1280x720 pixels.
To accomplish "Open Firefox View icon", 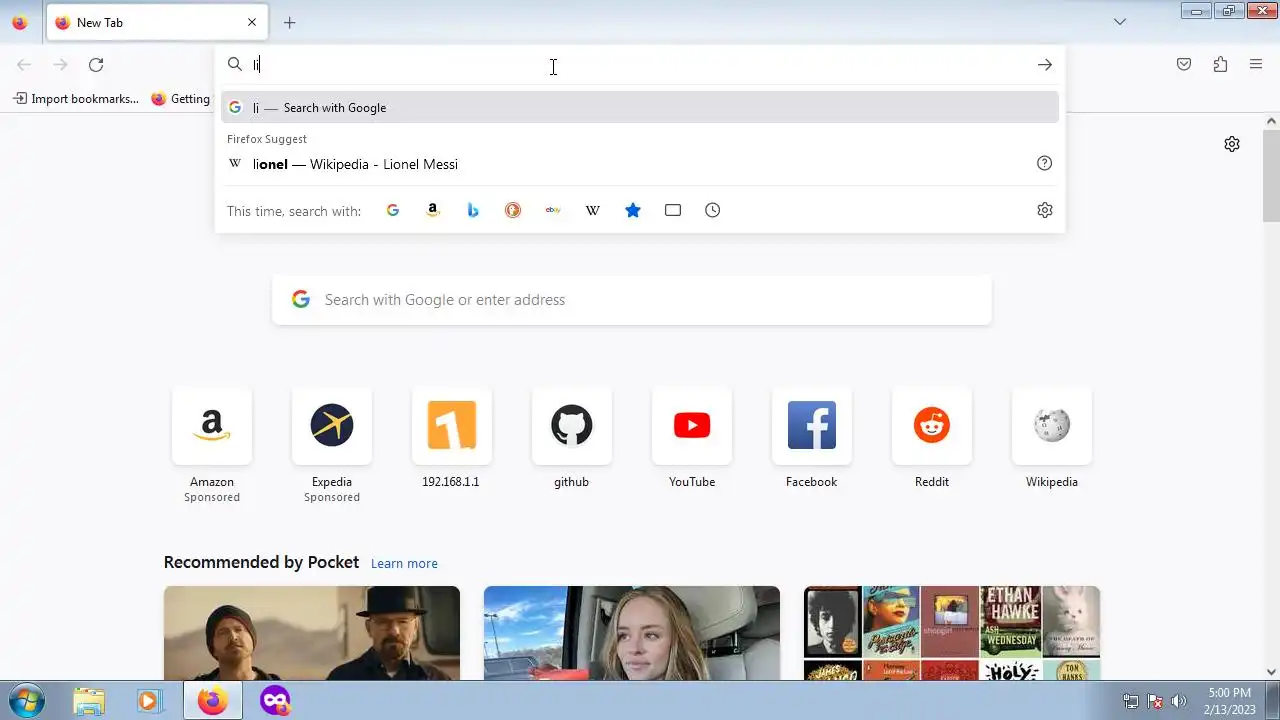I will (x=20, y=22).
